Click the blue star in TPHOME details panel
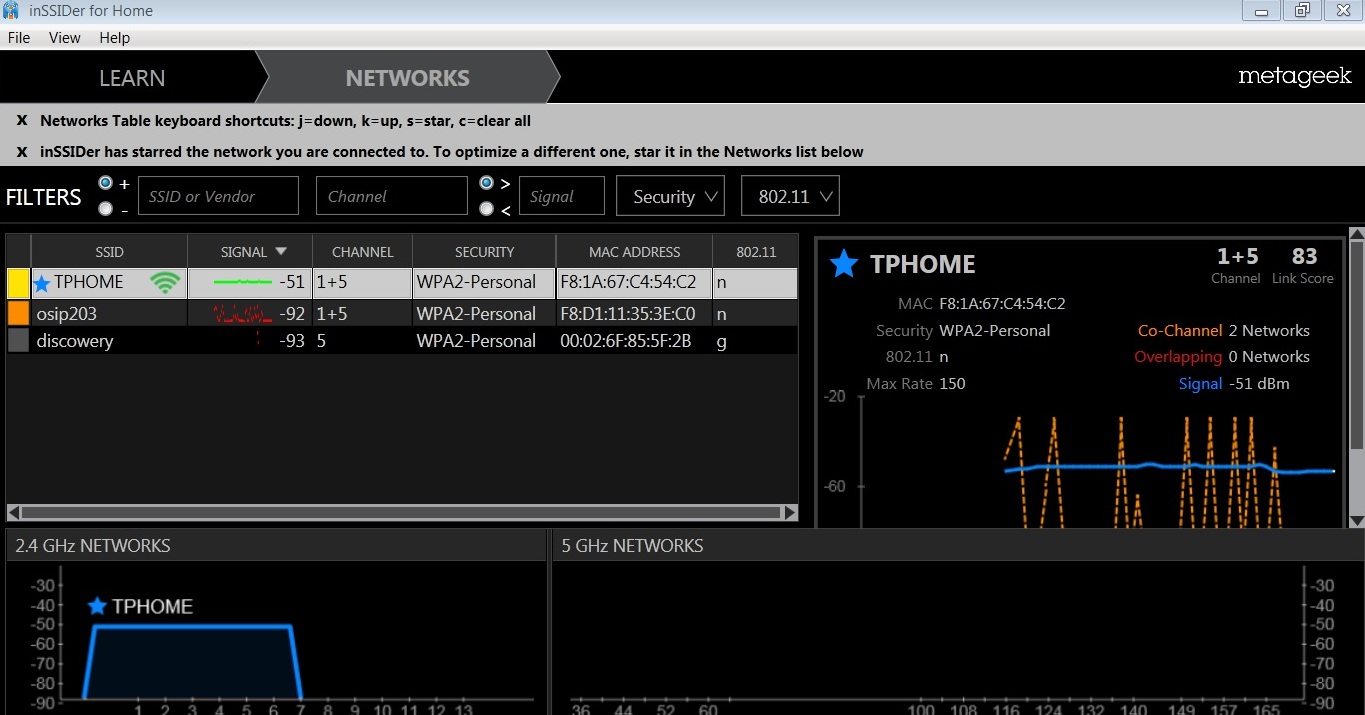Viewport: 1365px width, 715px height. coord(844,264)
